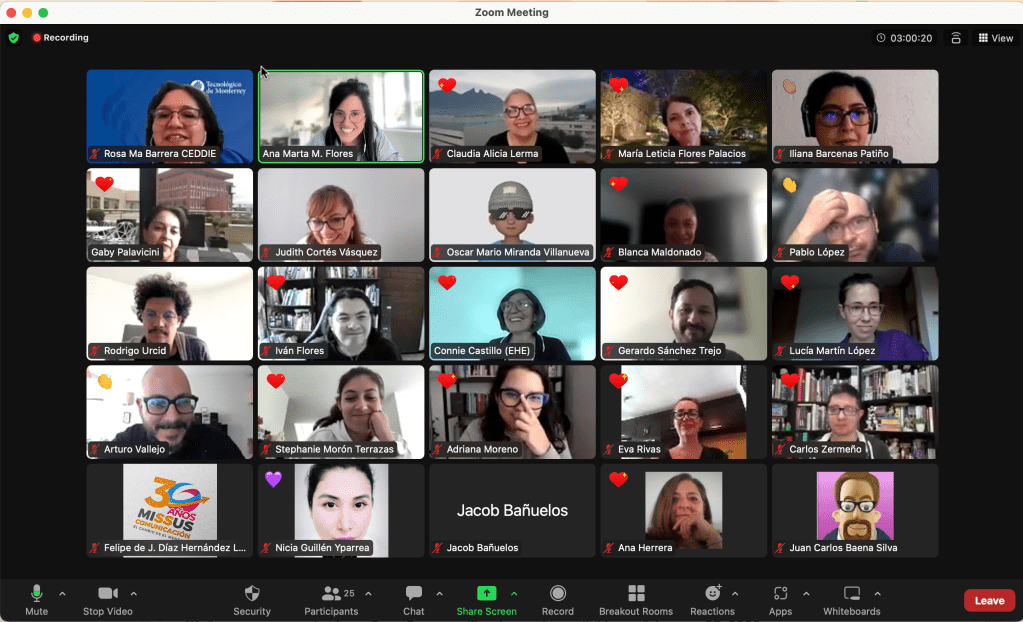Open the Apps panel
This screenshot has width=1023, height=622.
coord(780,599)
